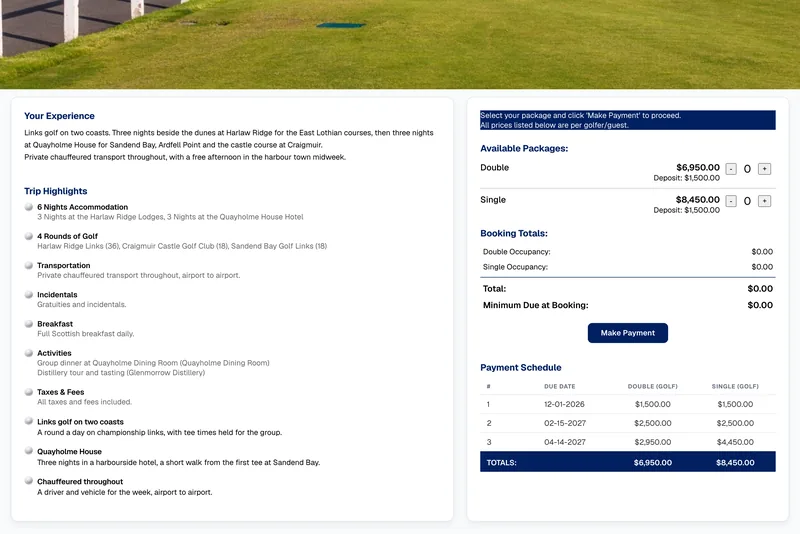Click the golf course hero image

tap(400, 44)
